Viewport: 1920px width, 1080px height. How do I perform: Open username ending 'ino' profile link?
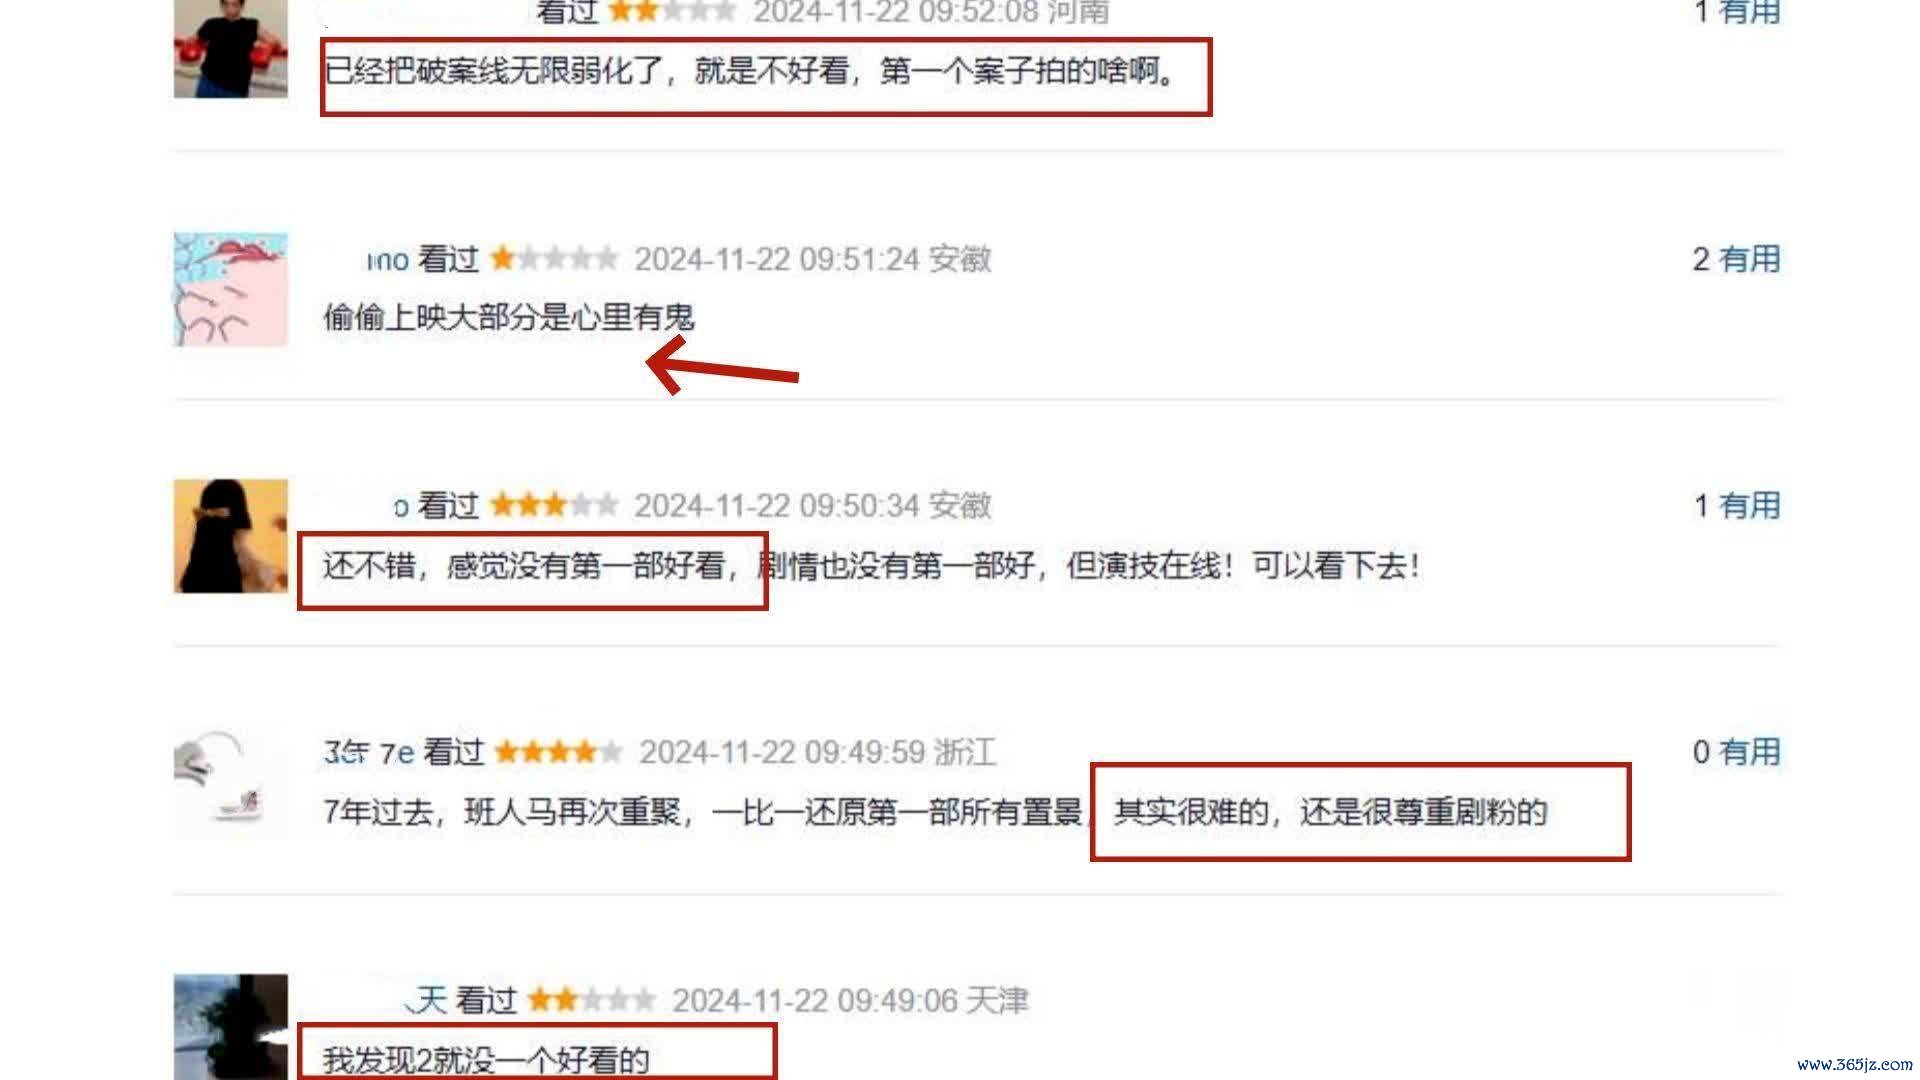point(387,260)
